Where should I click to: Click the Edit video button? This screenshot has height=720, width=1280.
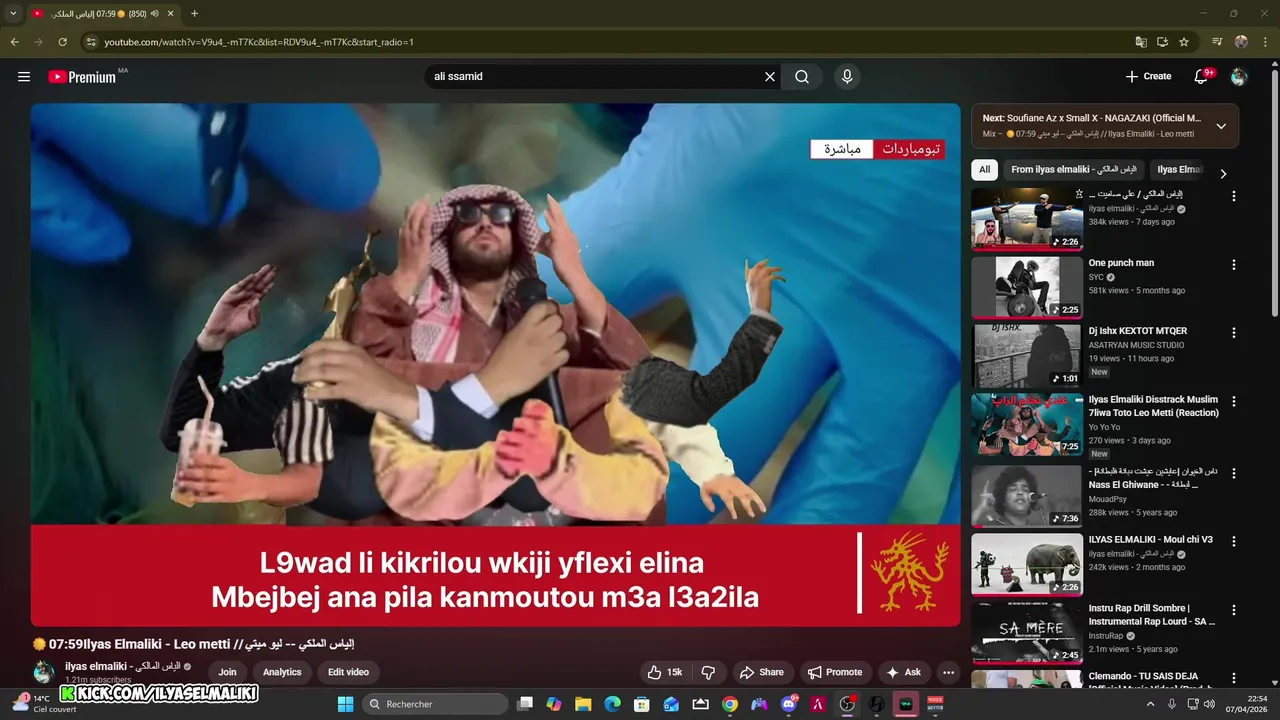(348, 672)
